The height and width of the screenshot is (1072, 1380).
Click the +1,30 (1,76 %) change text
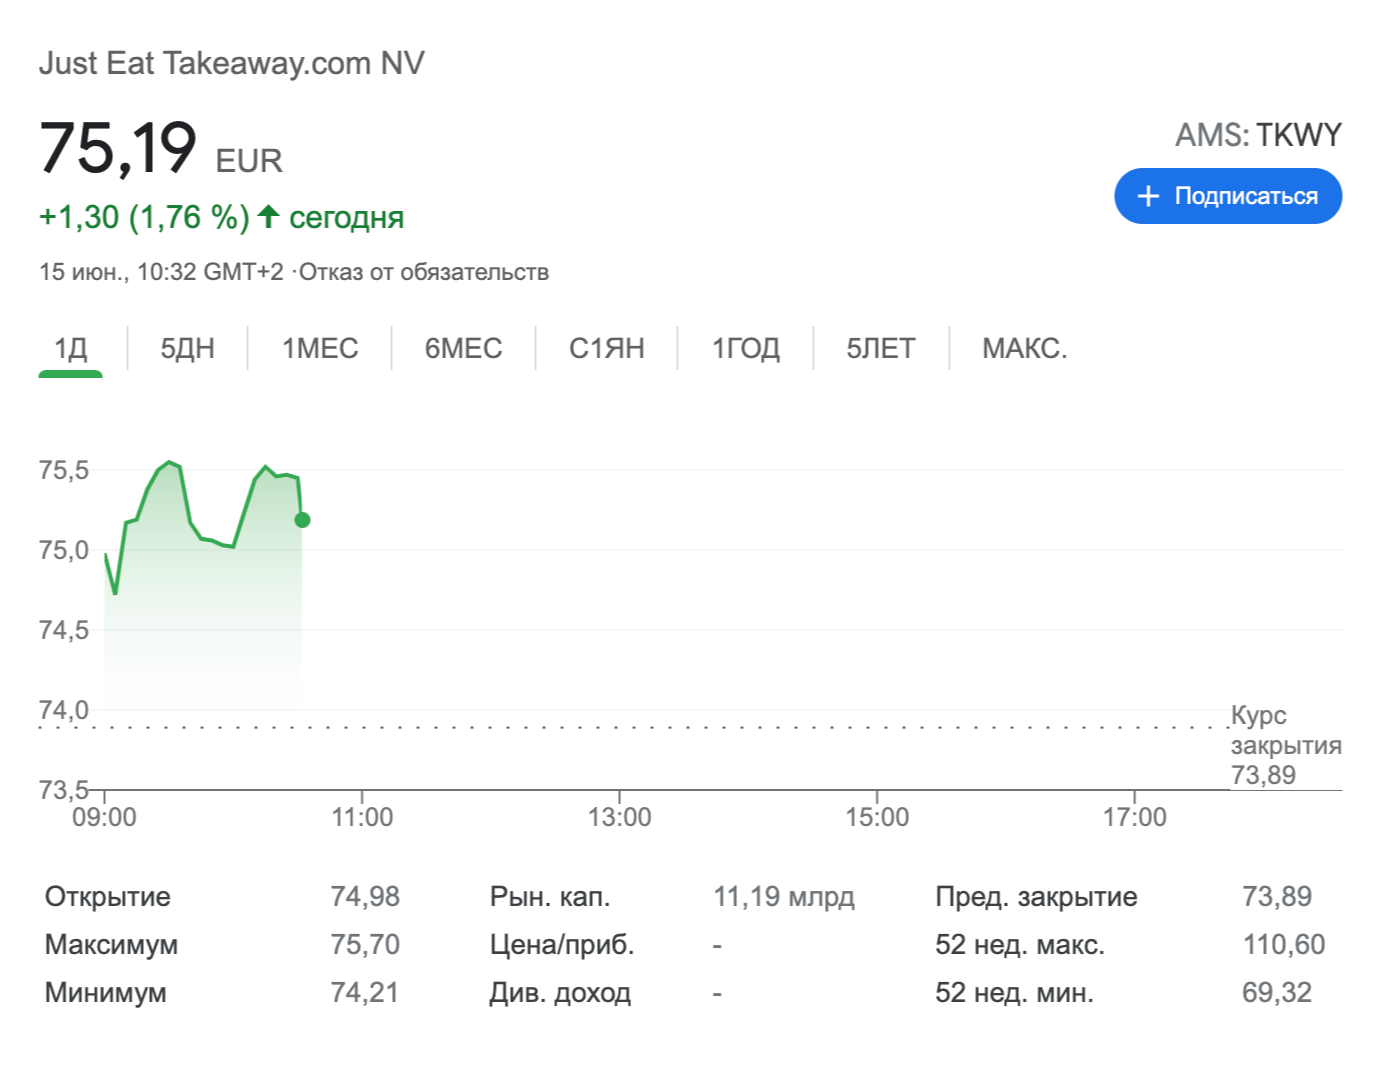(x=144, y=217)
